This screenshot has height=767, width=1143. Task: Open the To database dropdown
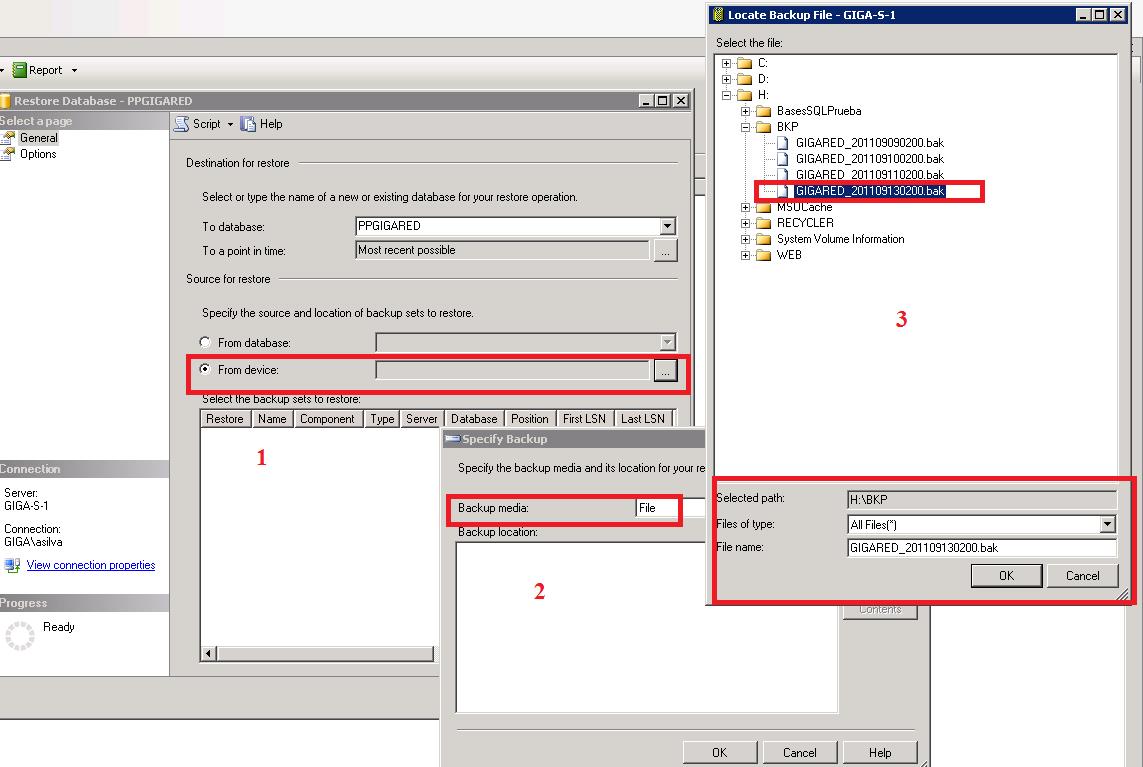click(x=667, y=227)
